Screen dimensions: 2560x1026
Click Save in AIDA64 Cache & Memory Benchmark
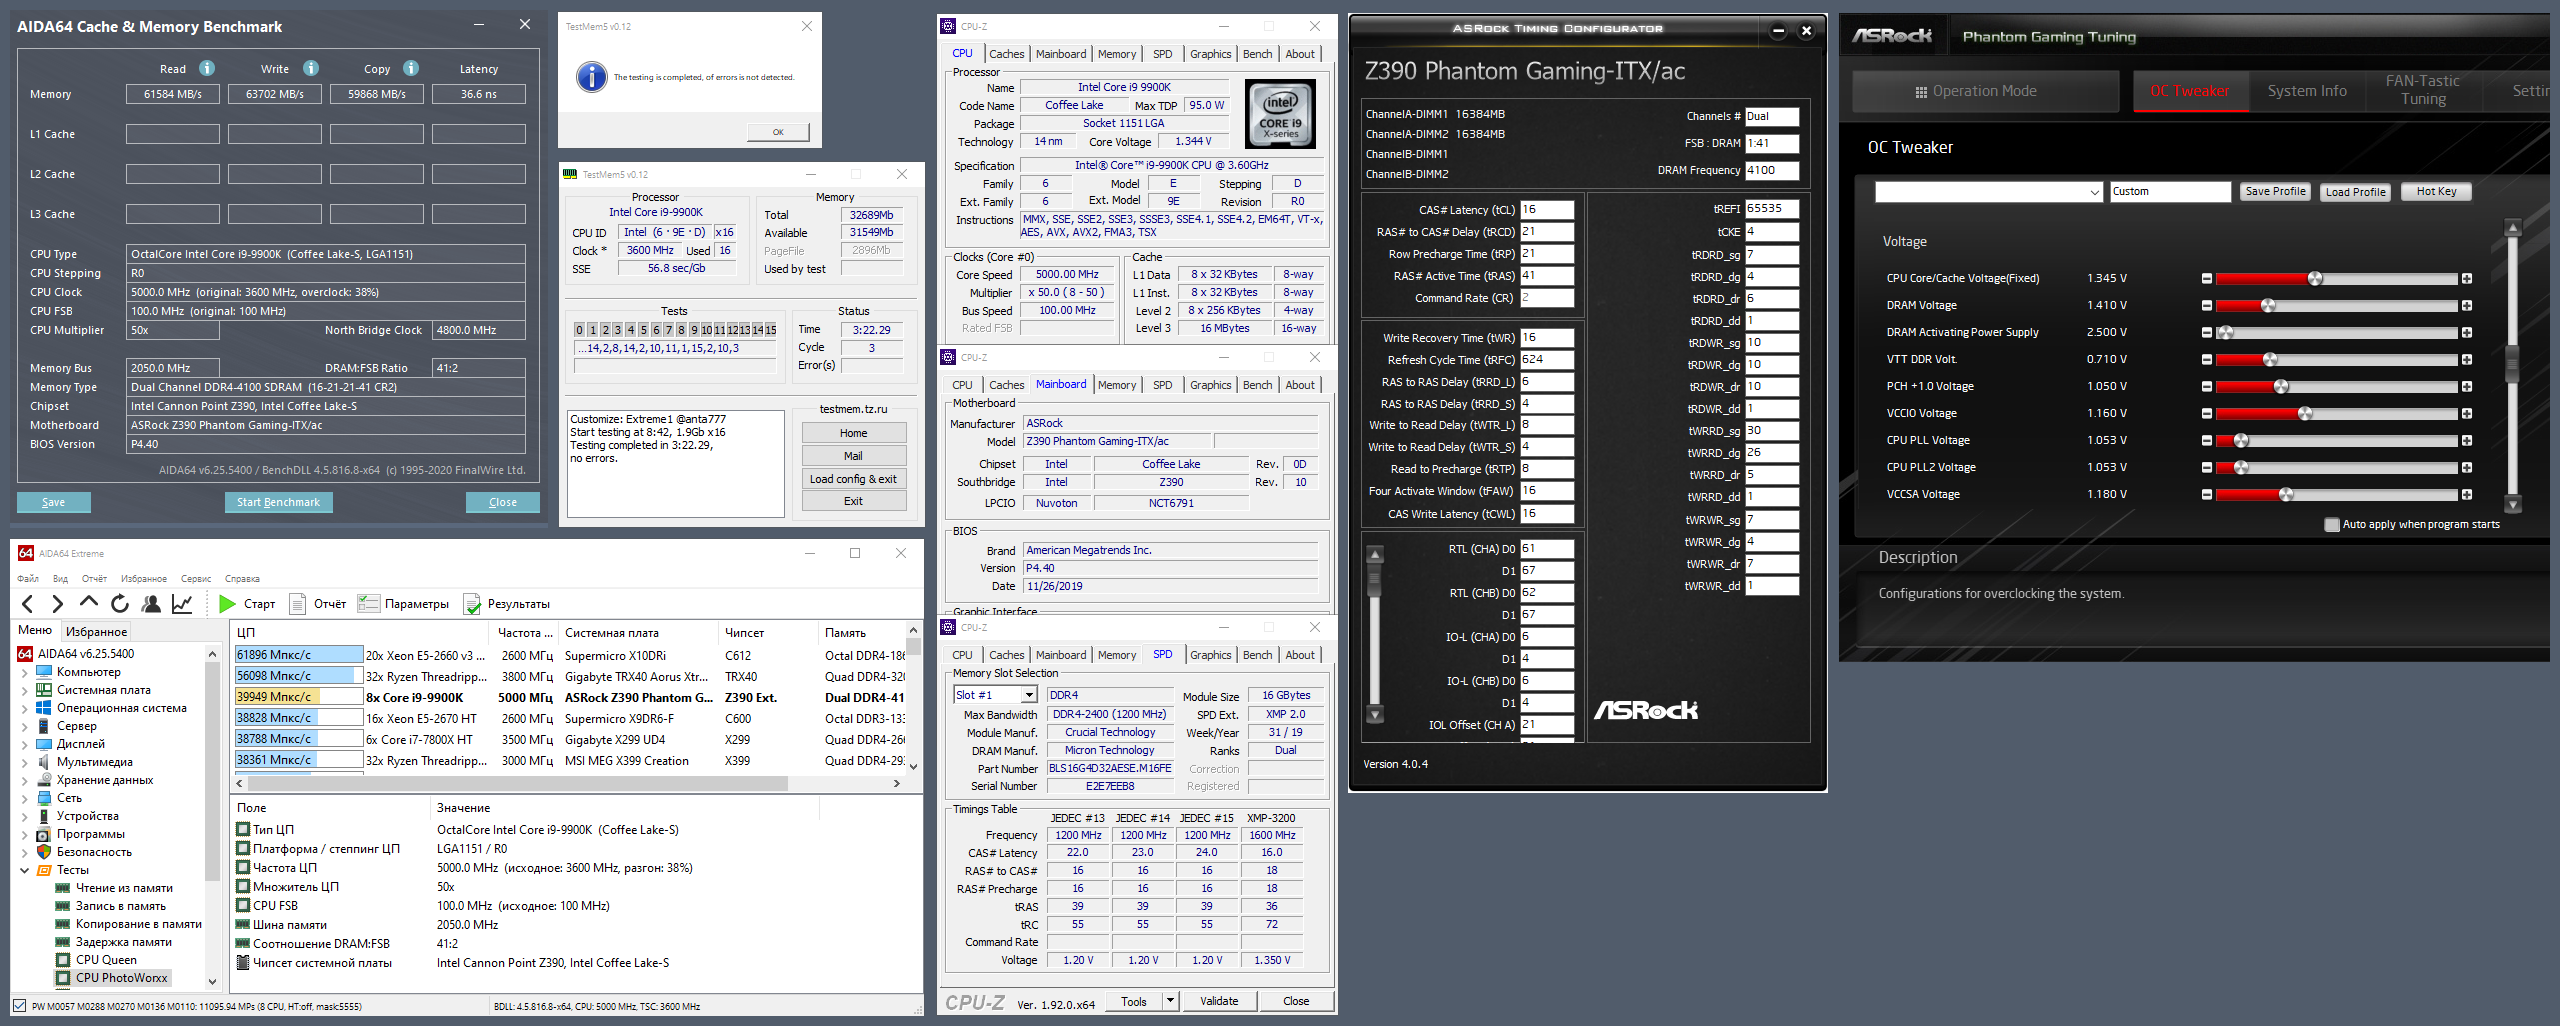[54, 502]
